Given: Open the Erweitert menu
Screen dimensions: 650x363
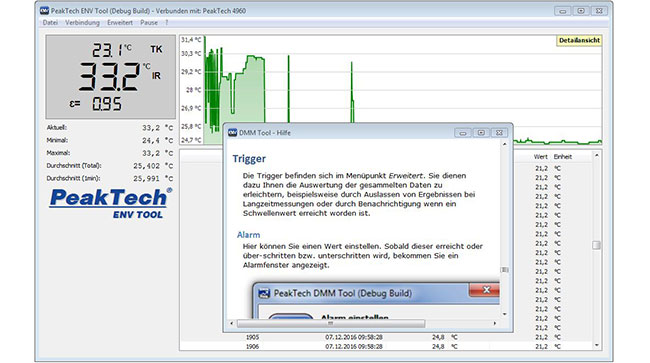Looking at the screenshot, I should [120, 23].
